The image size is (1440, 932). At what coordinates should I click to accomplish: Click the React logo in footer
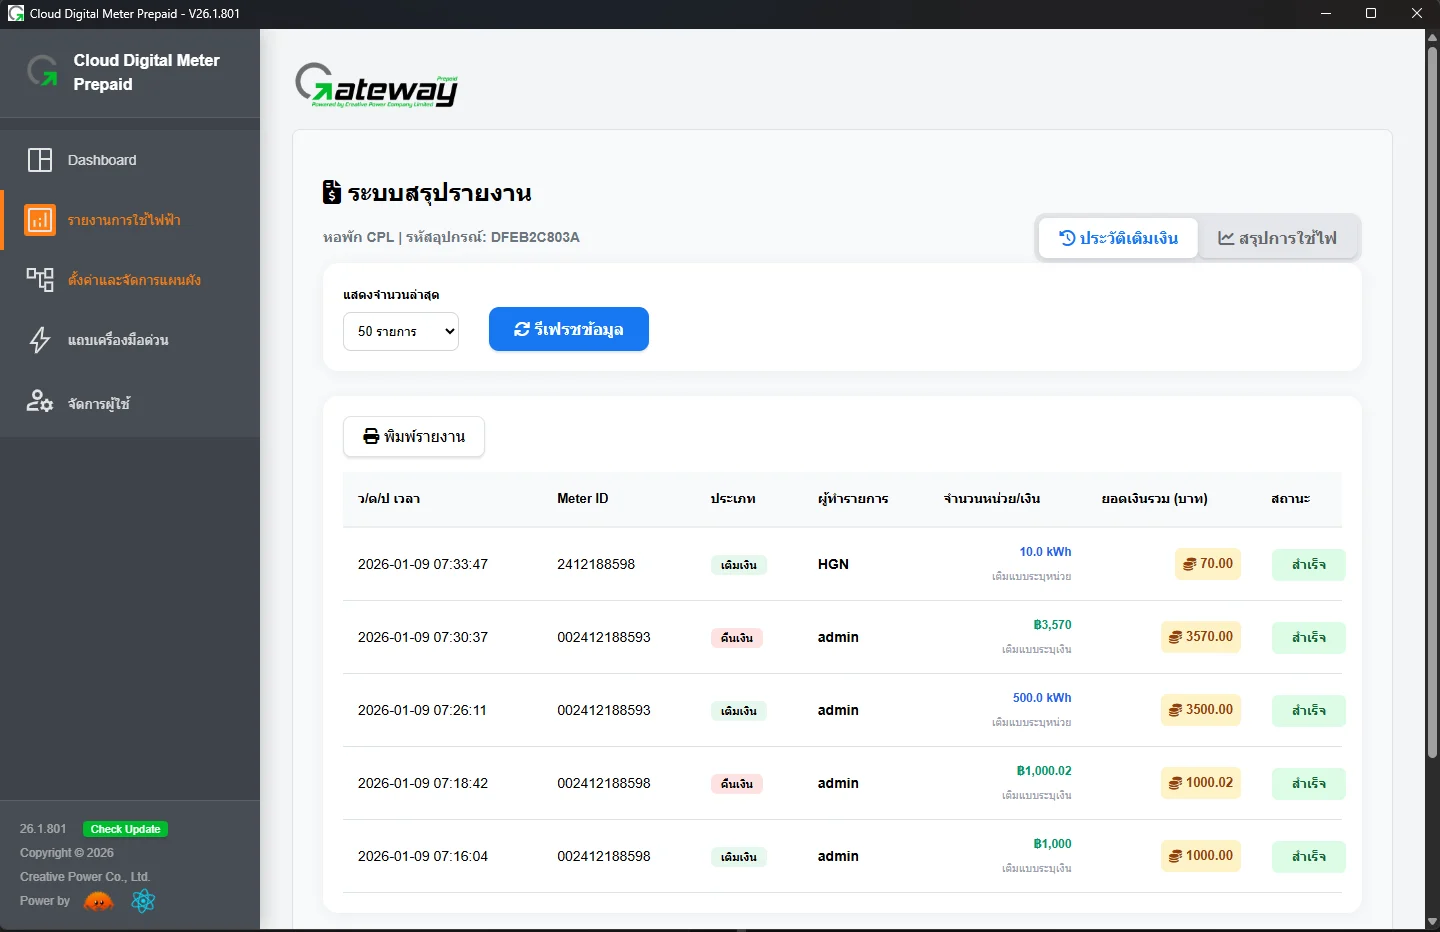click(x=143, y=901)
